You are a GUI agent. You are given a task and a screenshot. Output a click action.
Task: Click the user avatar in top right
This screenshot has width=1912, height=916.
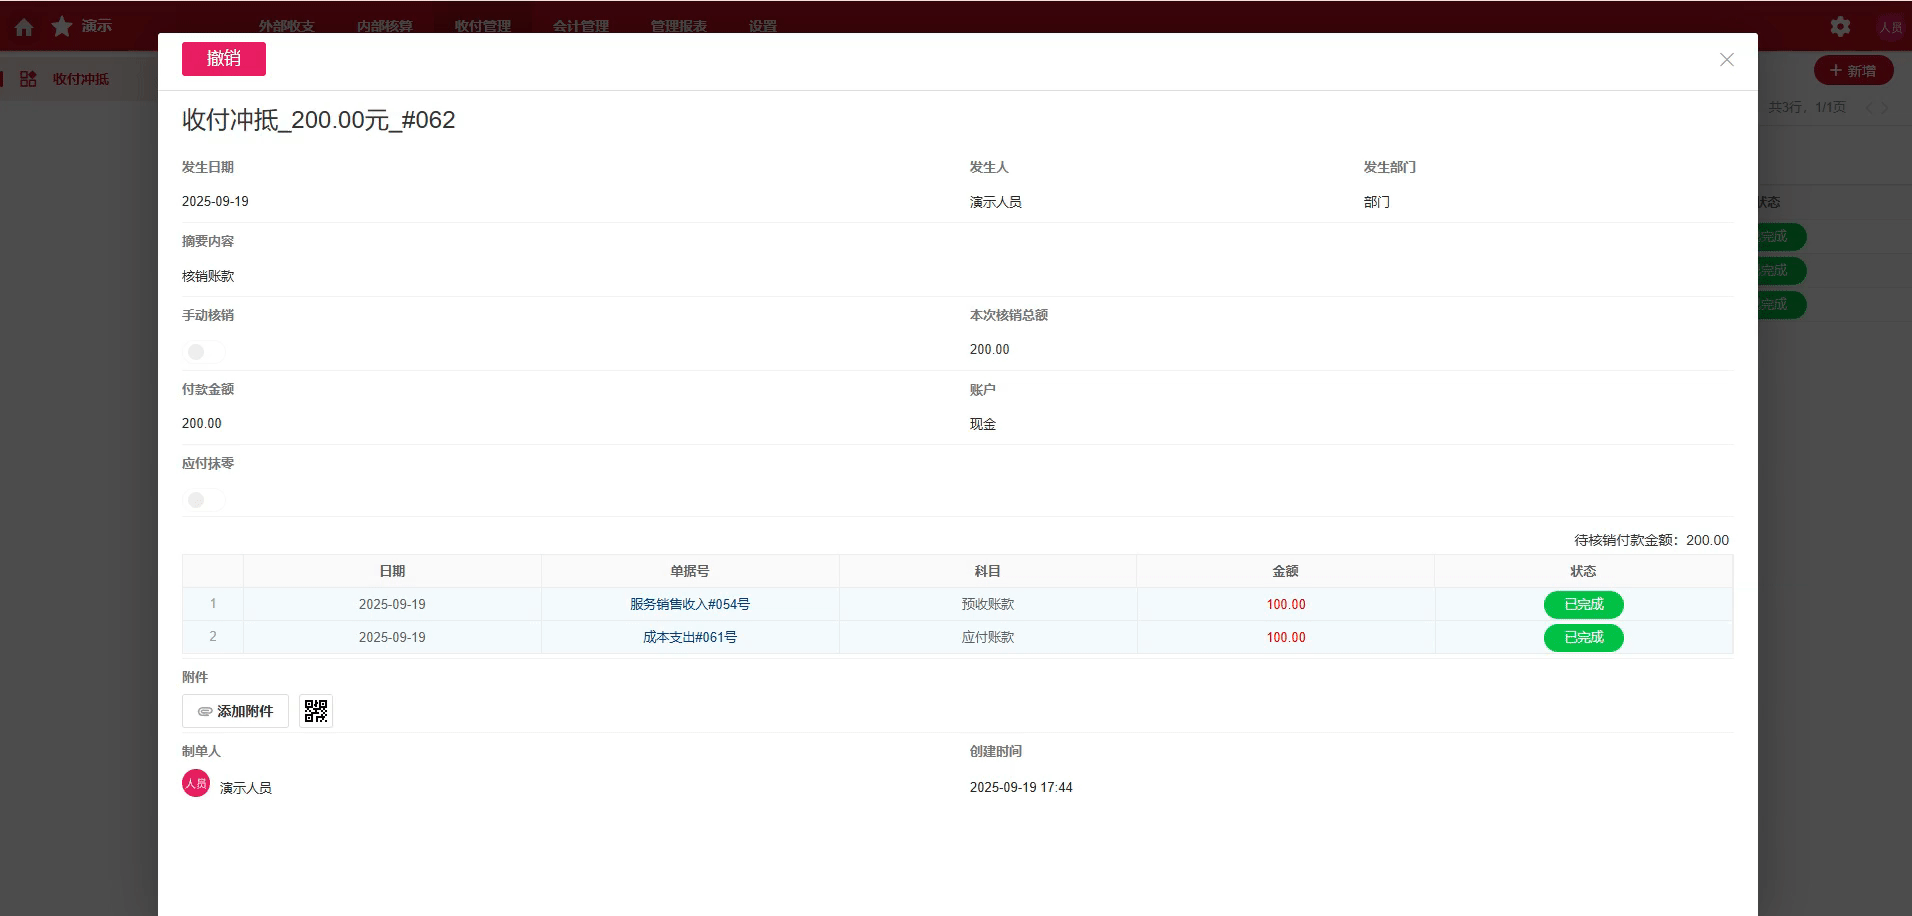pos(1889,27)
